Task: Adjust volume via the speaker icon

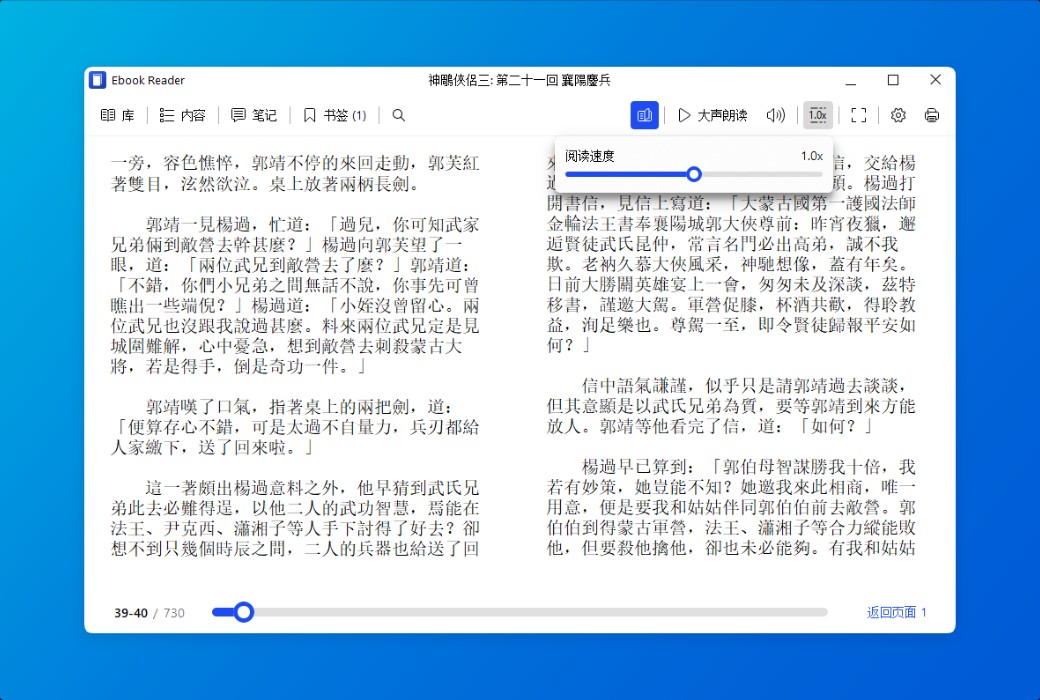Action: 775,114
